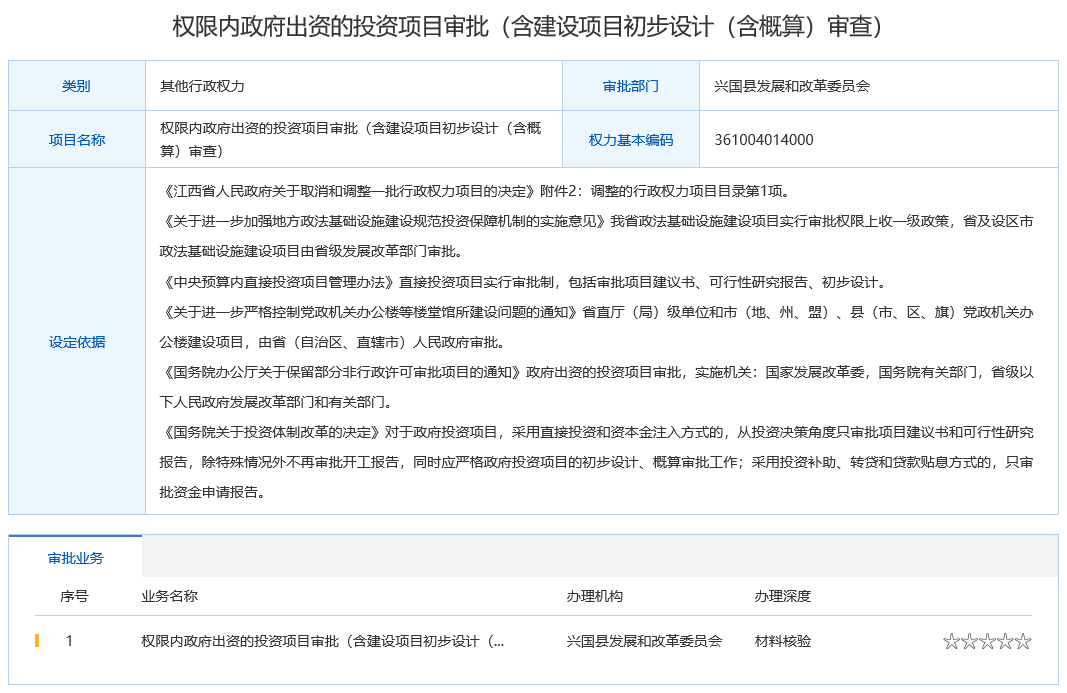Click the 项目名称 field label
Image resolution: width=1067 pixels, height=693 pixels.
(x=76, y=140)
